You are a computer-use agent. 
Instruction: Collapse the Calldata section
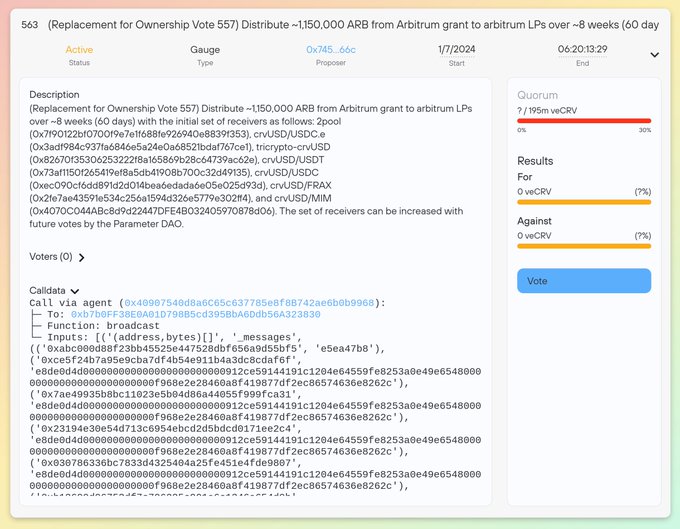75,291
